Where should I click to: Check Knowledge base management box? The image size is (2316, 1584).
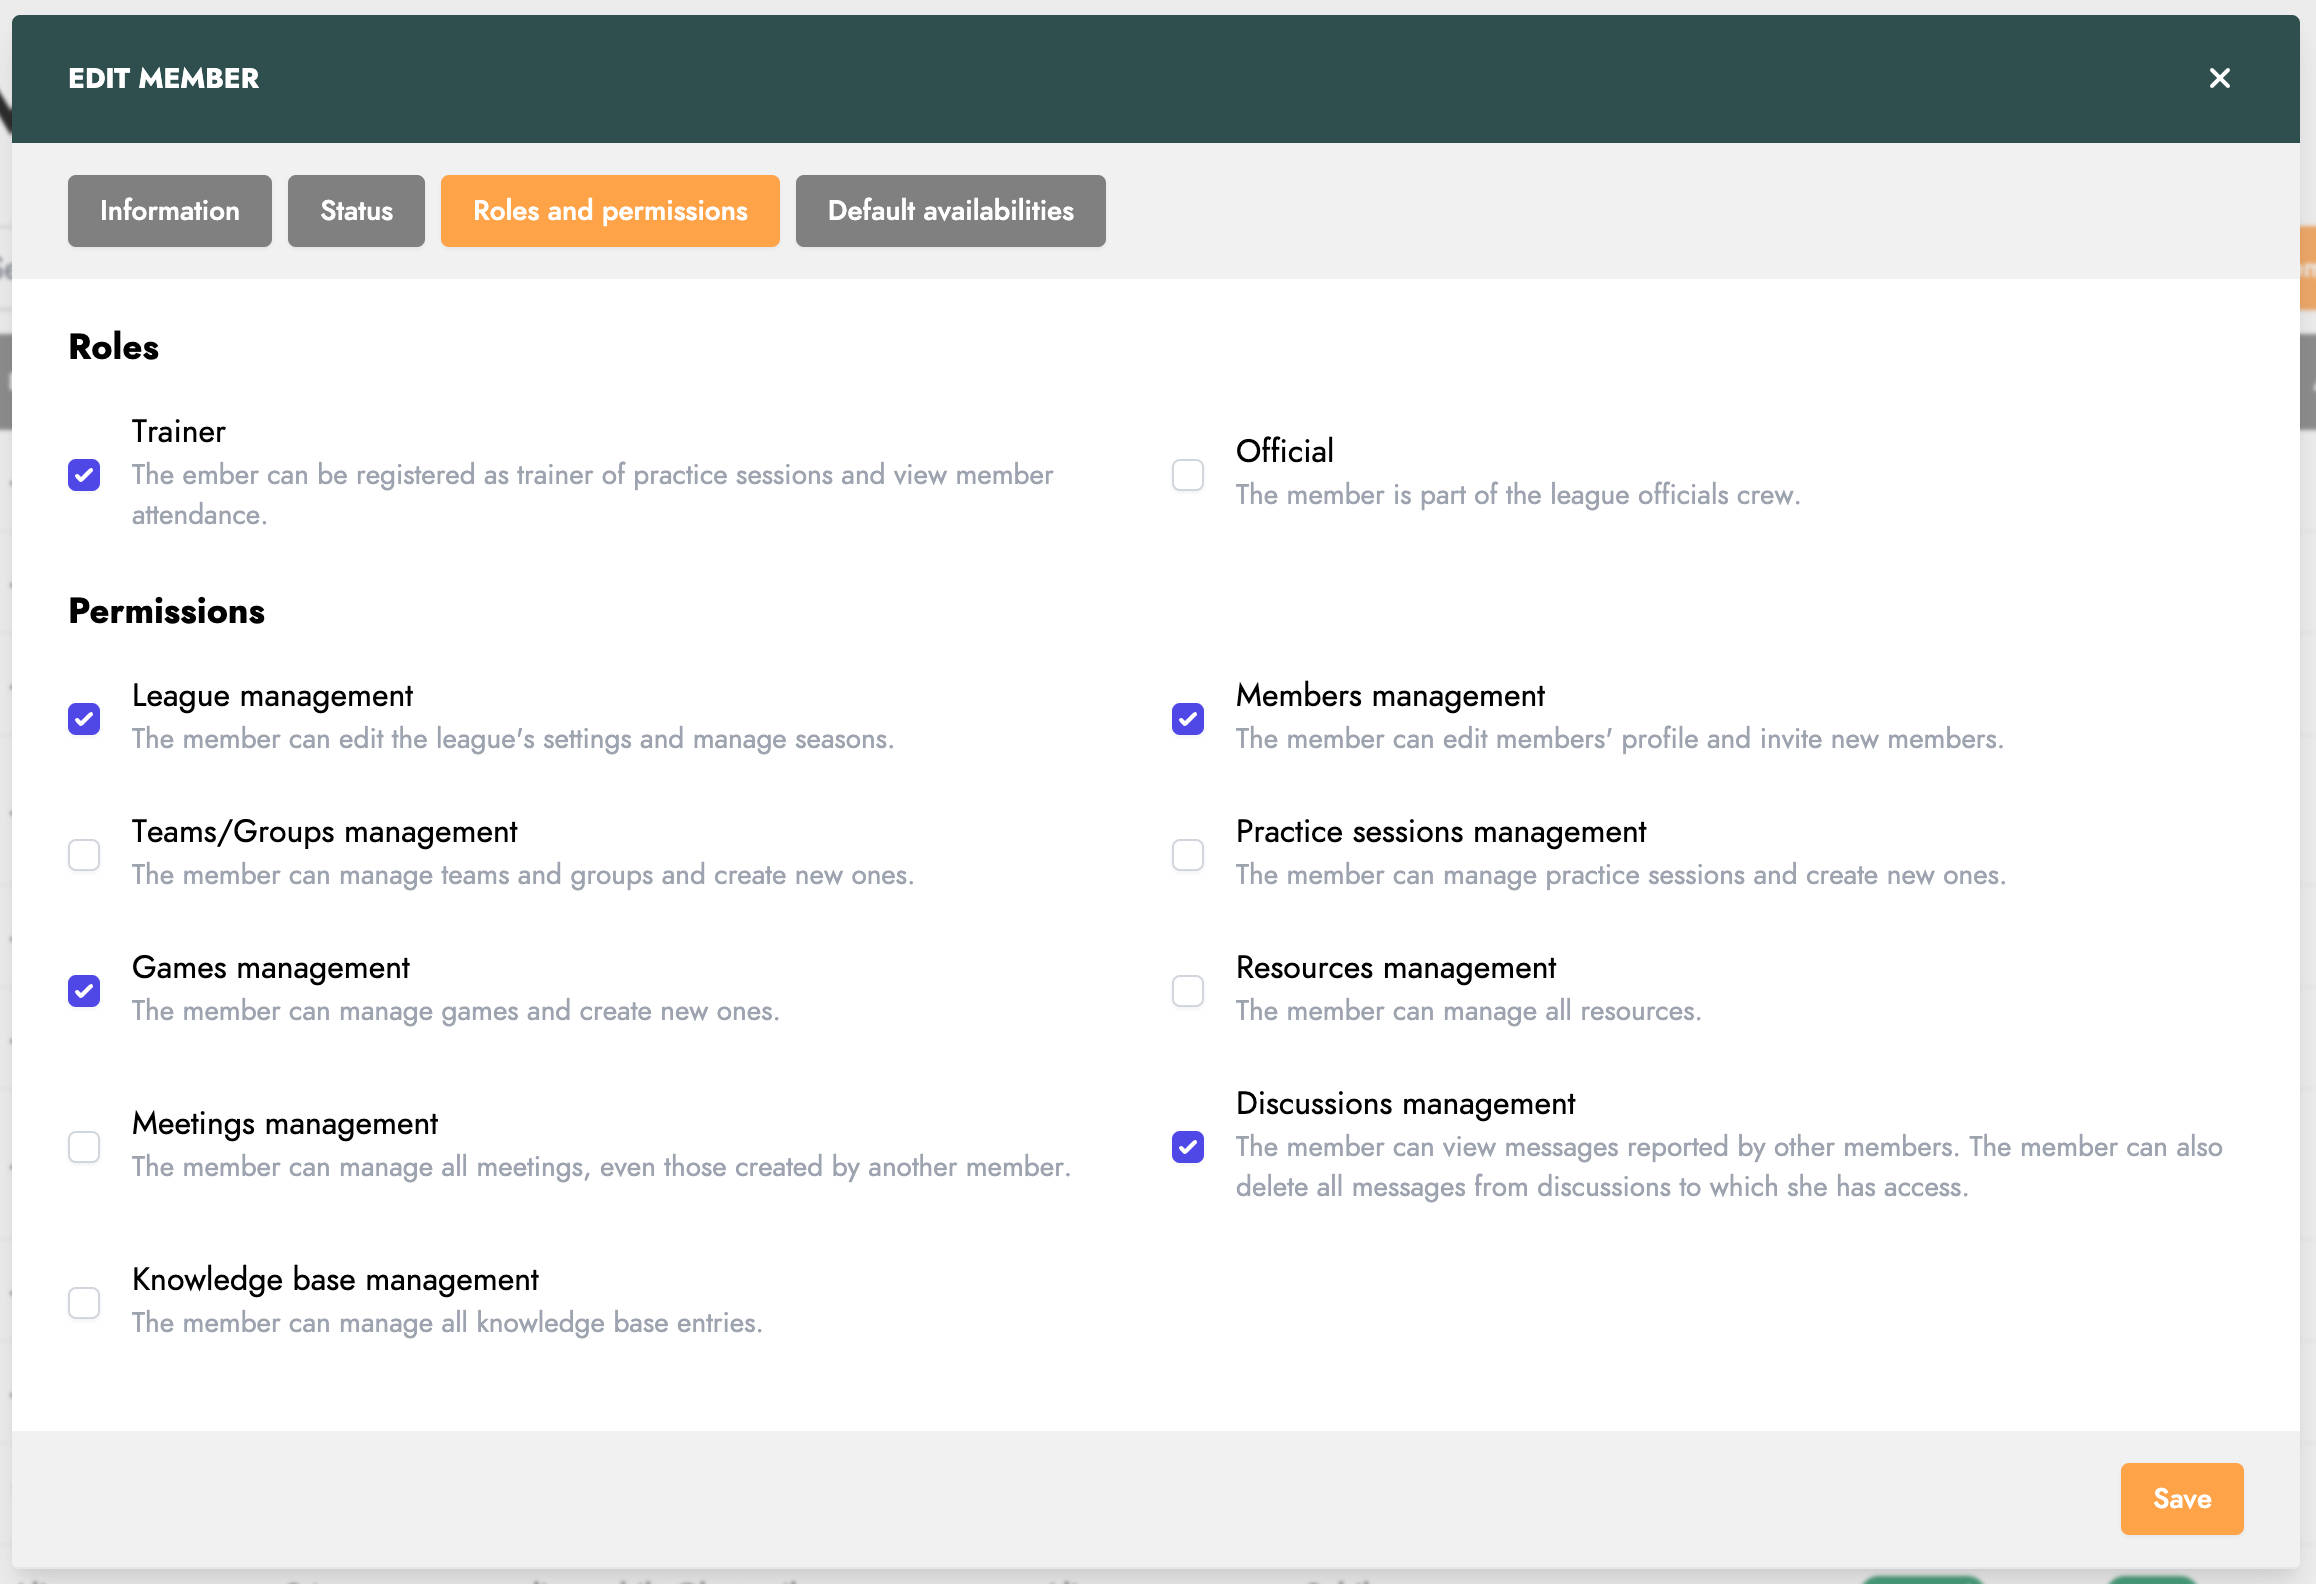[x=84, y=1303]
